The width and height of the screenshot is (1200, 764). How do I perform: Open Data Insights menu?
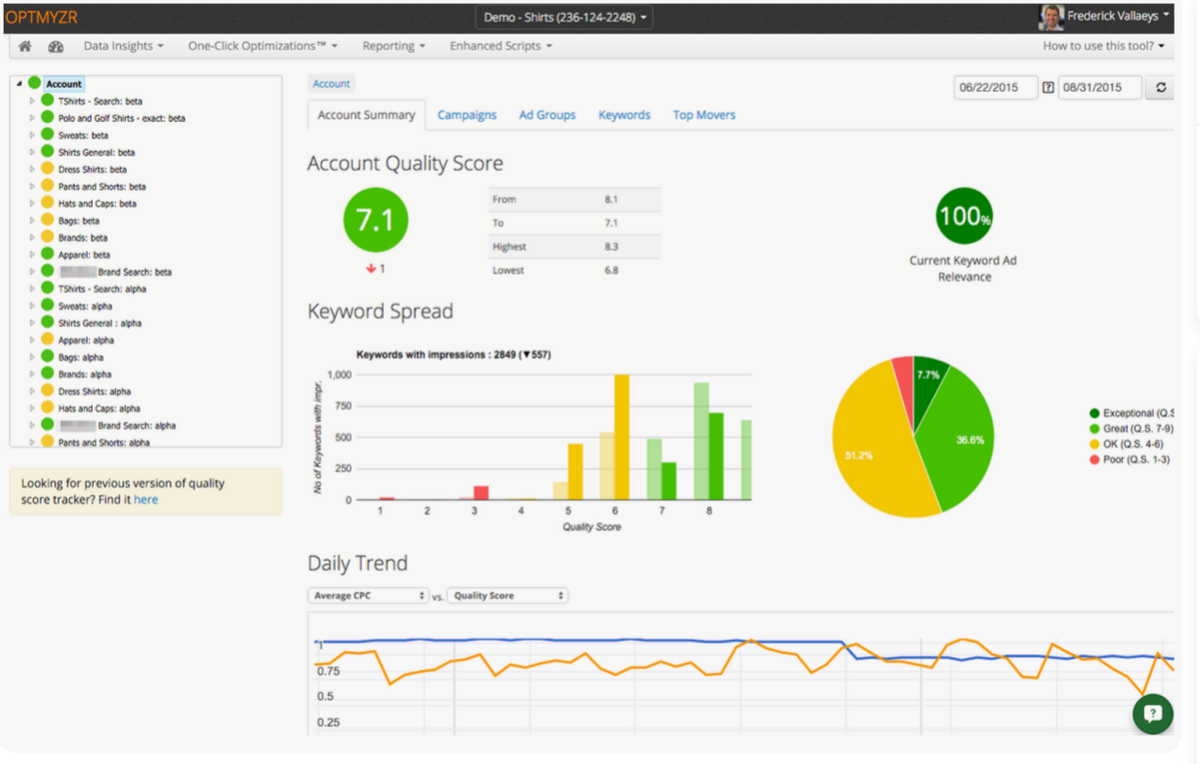click(123, 46)
